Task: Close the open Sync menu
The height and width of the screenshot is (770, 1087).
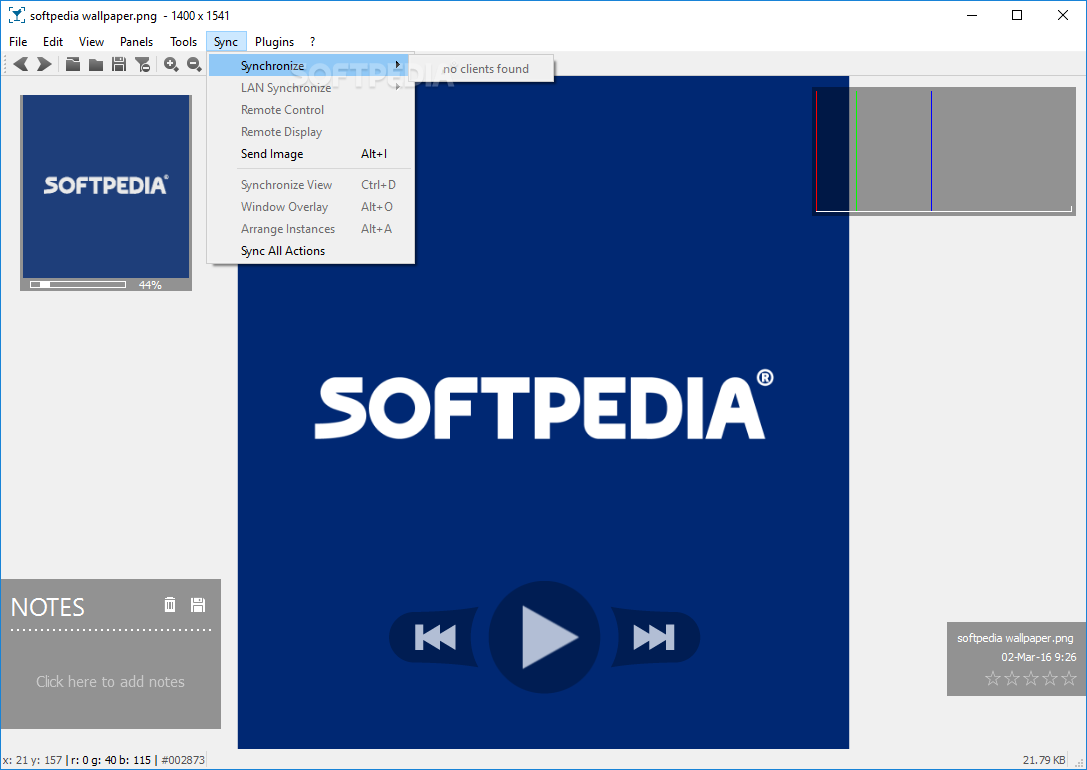Action: pos(226,42)
